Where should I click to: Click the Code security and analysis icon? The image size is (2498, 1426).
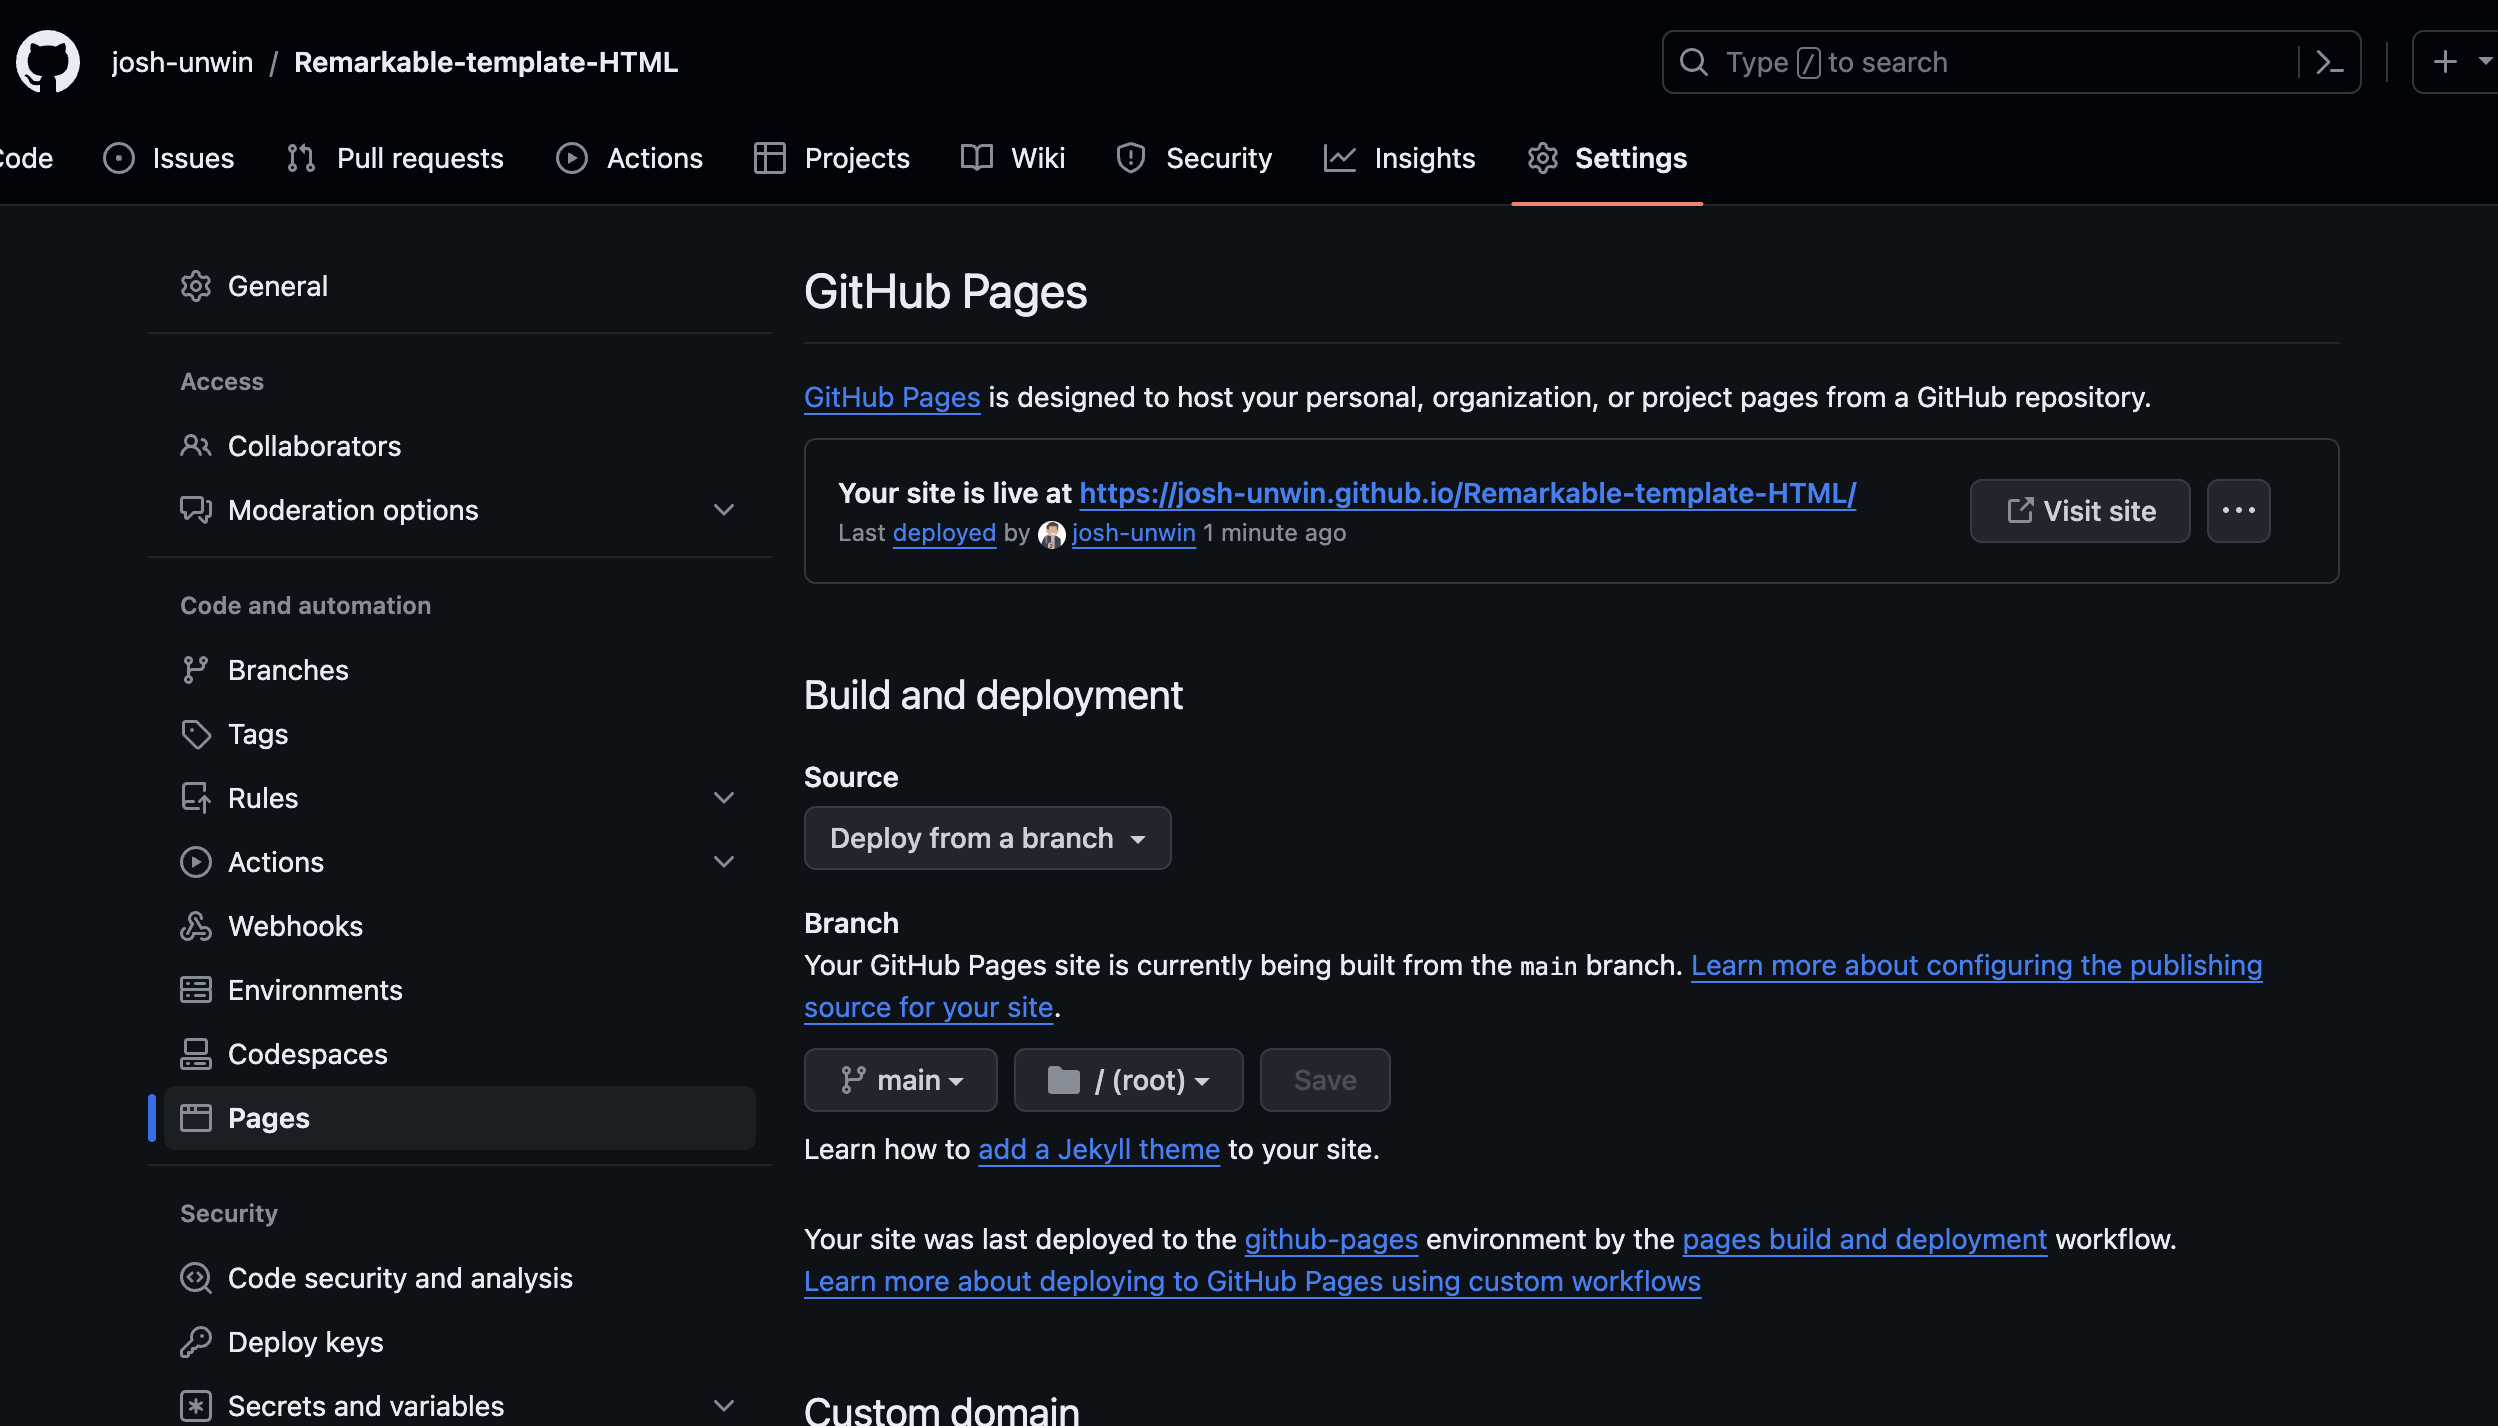point(196,1278)
